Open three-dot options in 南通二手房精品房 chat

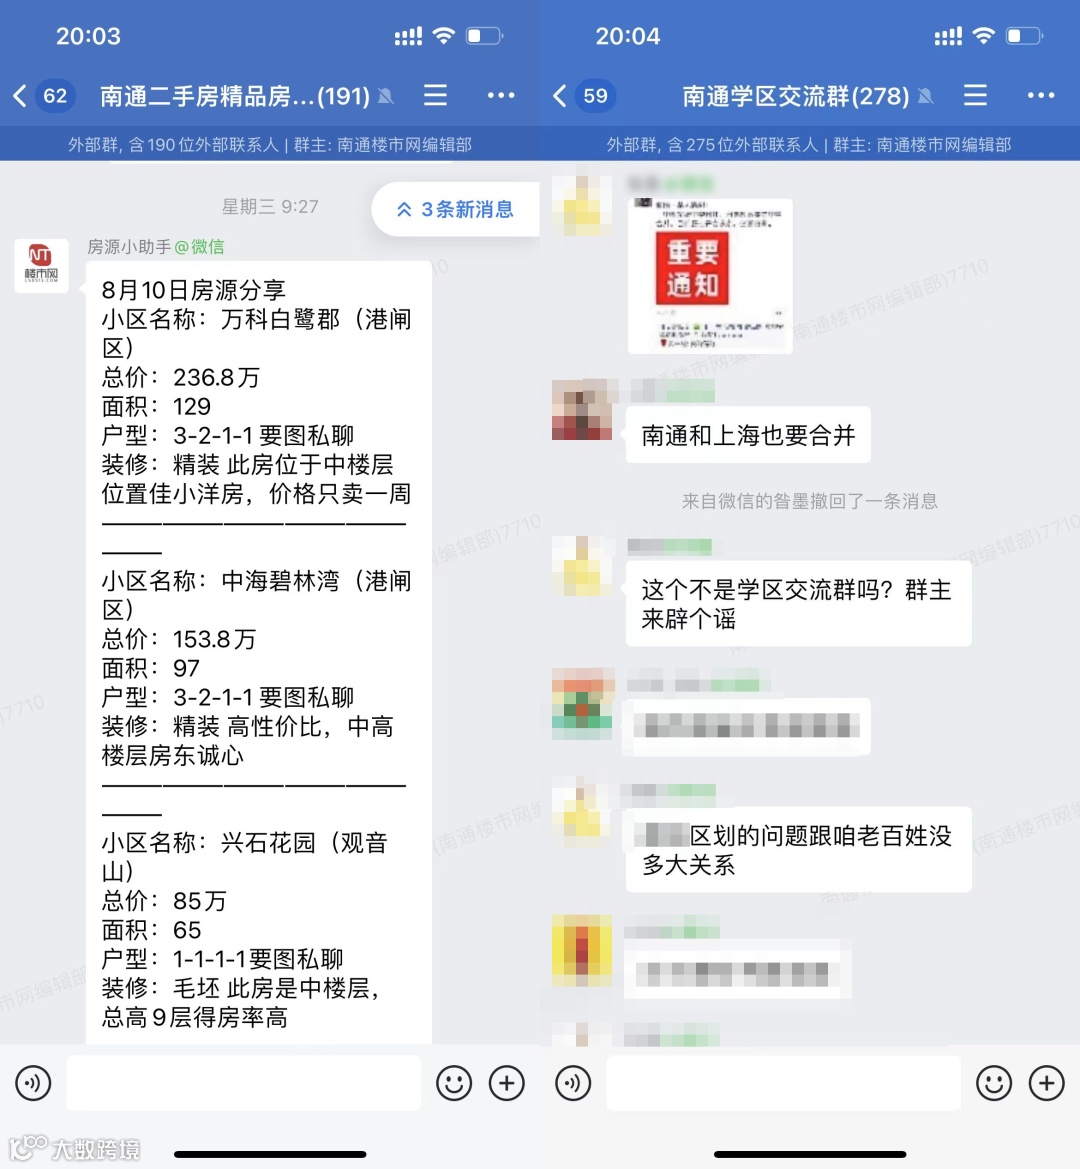[501, 95]
